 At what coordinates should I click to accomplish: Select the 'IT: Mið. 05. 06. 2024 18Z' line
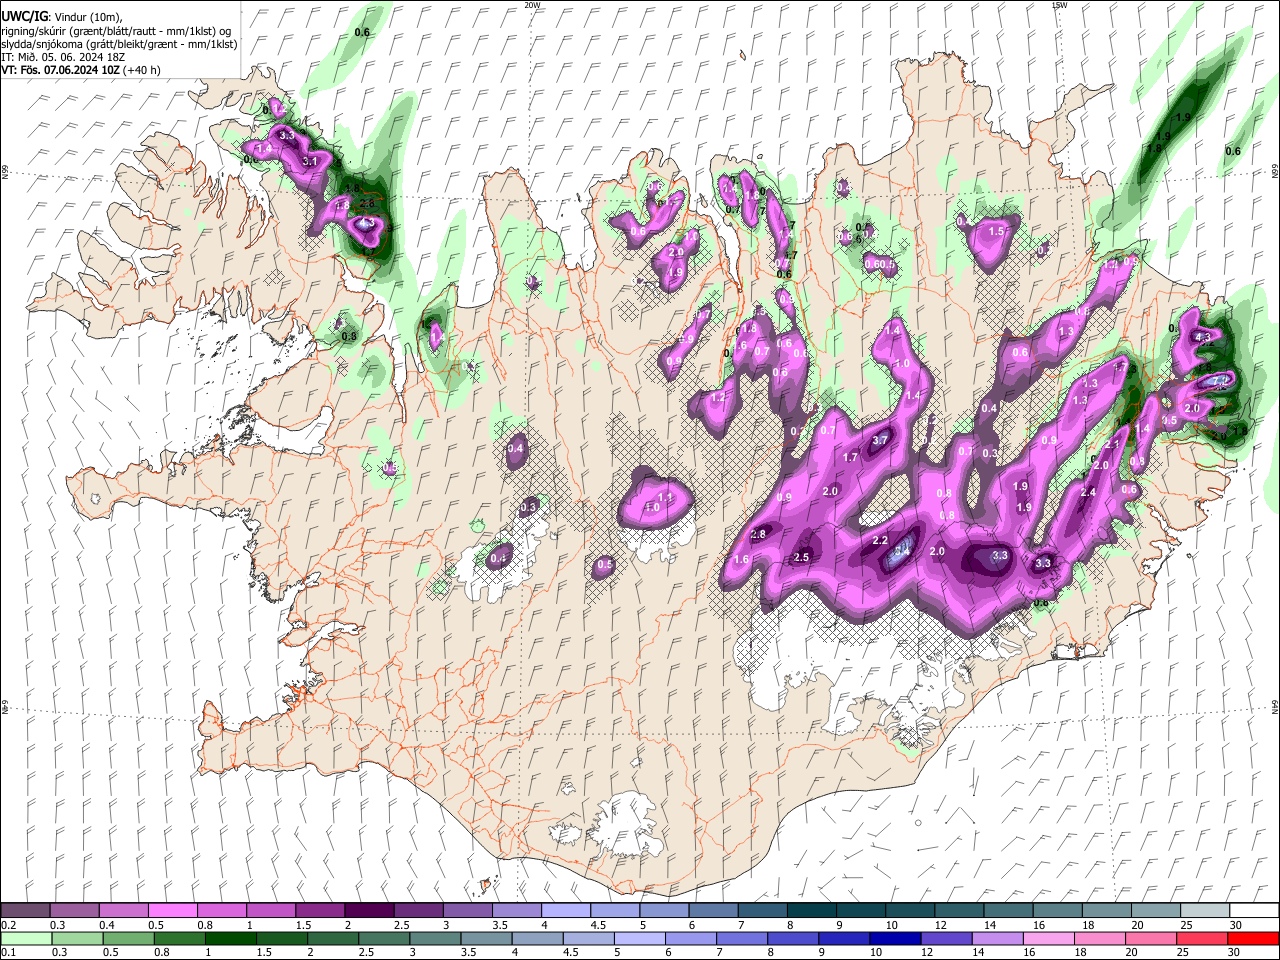point(63,57)
